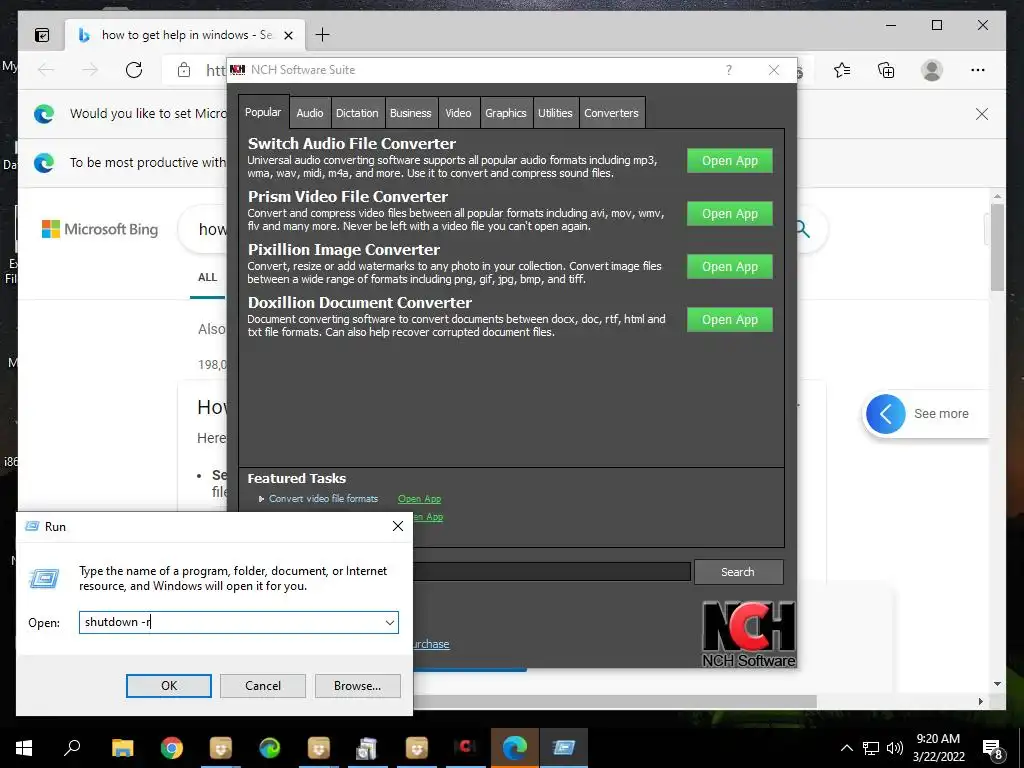Open the Edge profile avatar

(932, 70)
